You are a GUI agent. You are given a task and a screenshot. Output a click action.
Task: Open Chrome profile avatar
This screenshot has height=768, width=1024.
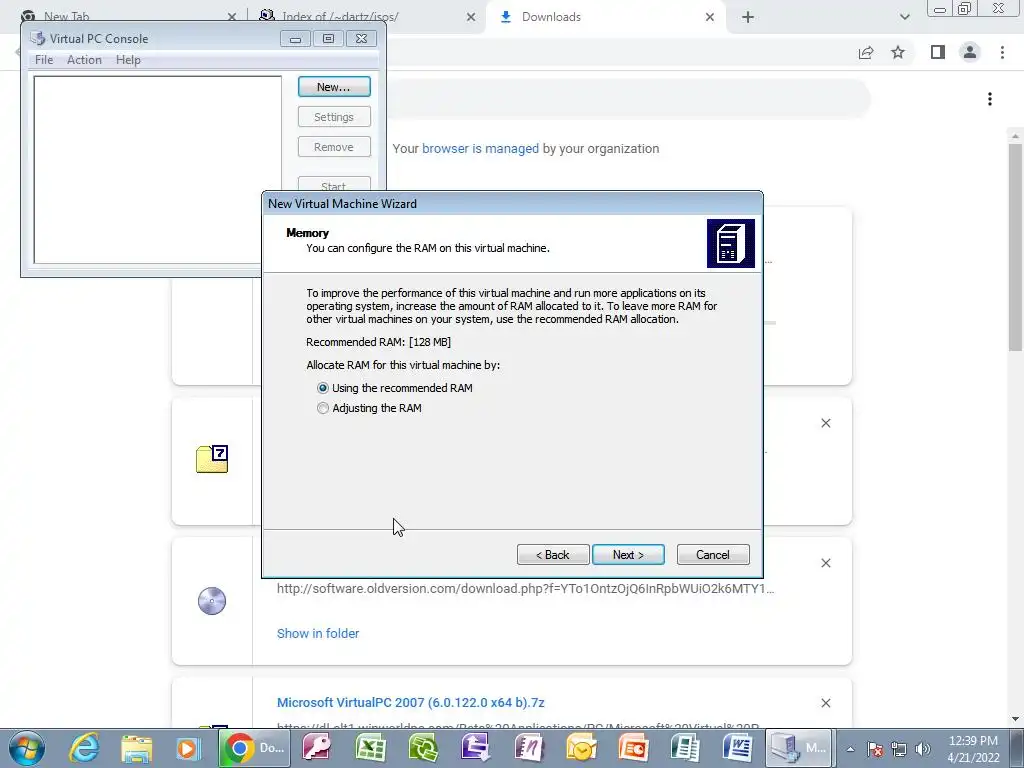970,52
